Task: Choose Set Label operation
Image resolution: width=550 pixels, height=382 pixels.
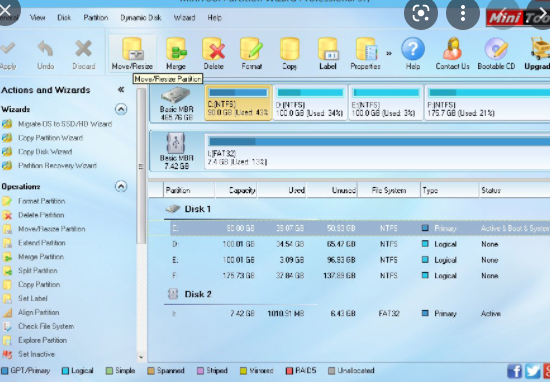Action: click(25, 299)
